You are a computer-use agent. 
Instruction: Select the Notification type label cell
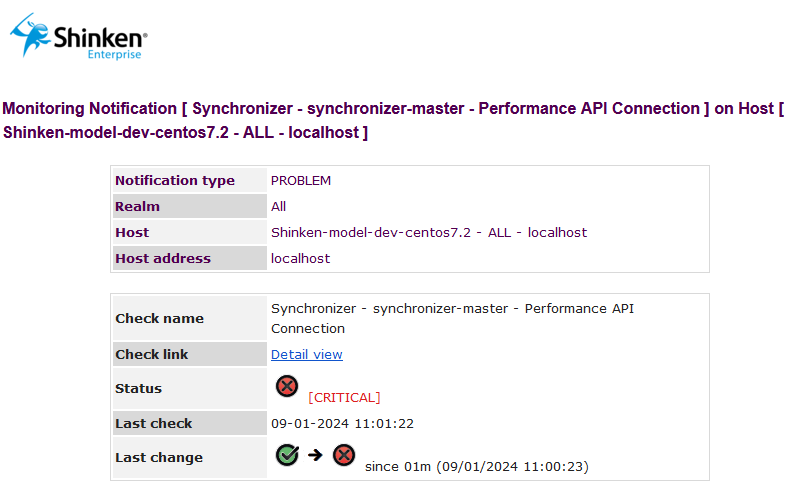175,180
